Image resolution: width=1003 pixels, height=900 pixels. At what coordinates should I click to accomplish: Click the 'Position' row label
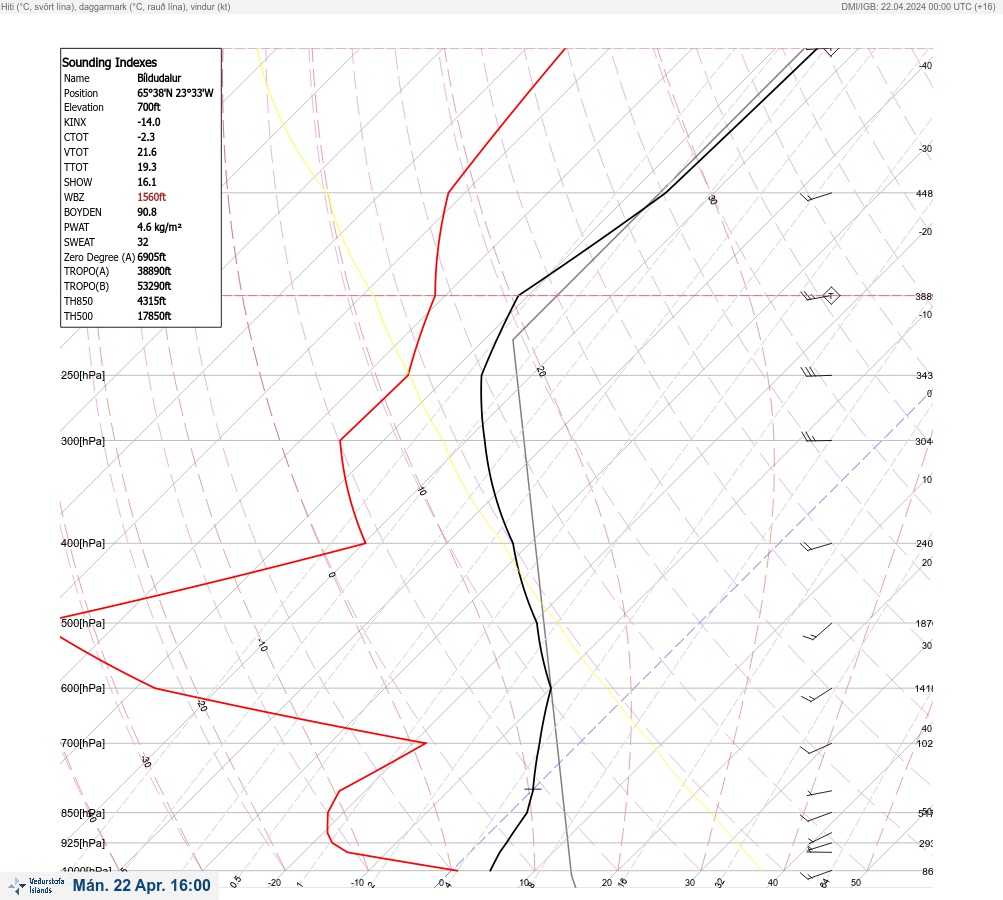point(81,93)
